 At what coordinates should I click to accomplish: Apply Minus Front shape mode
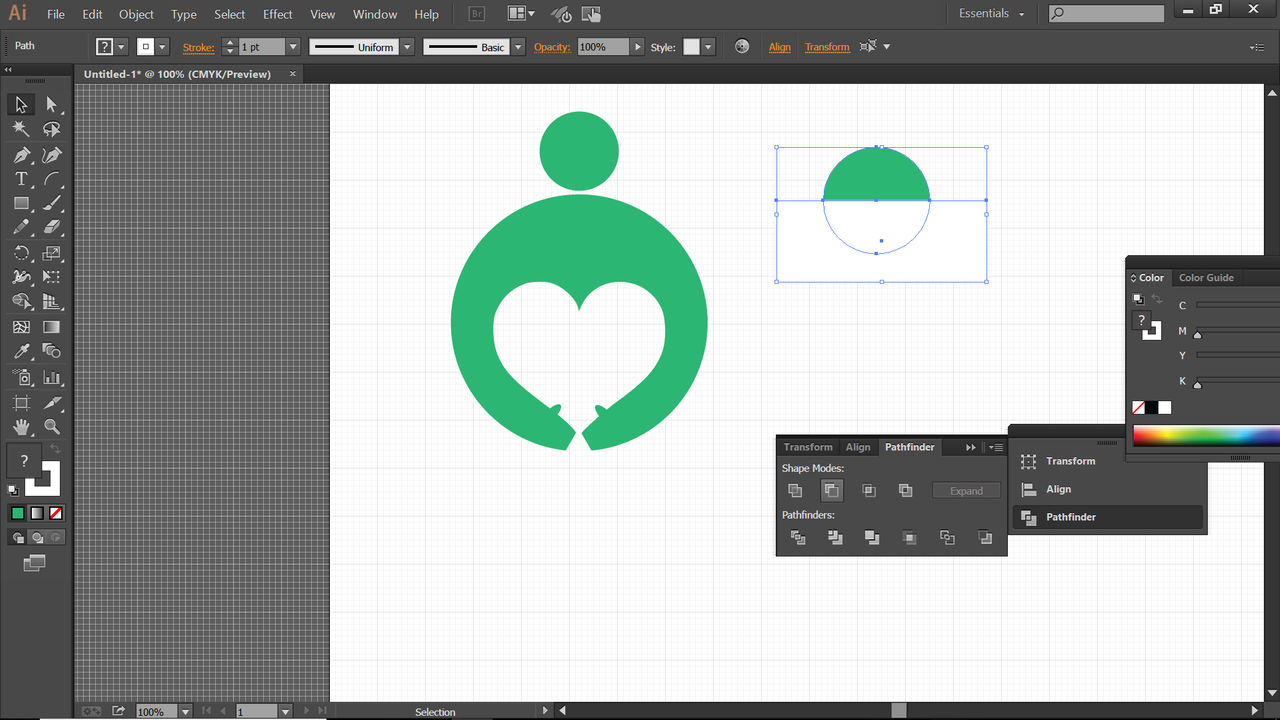click(x=831, y=490)
